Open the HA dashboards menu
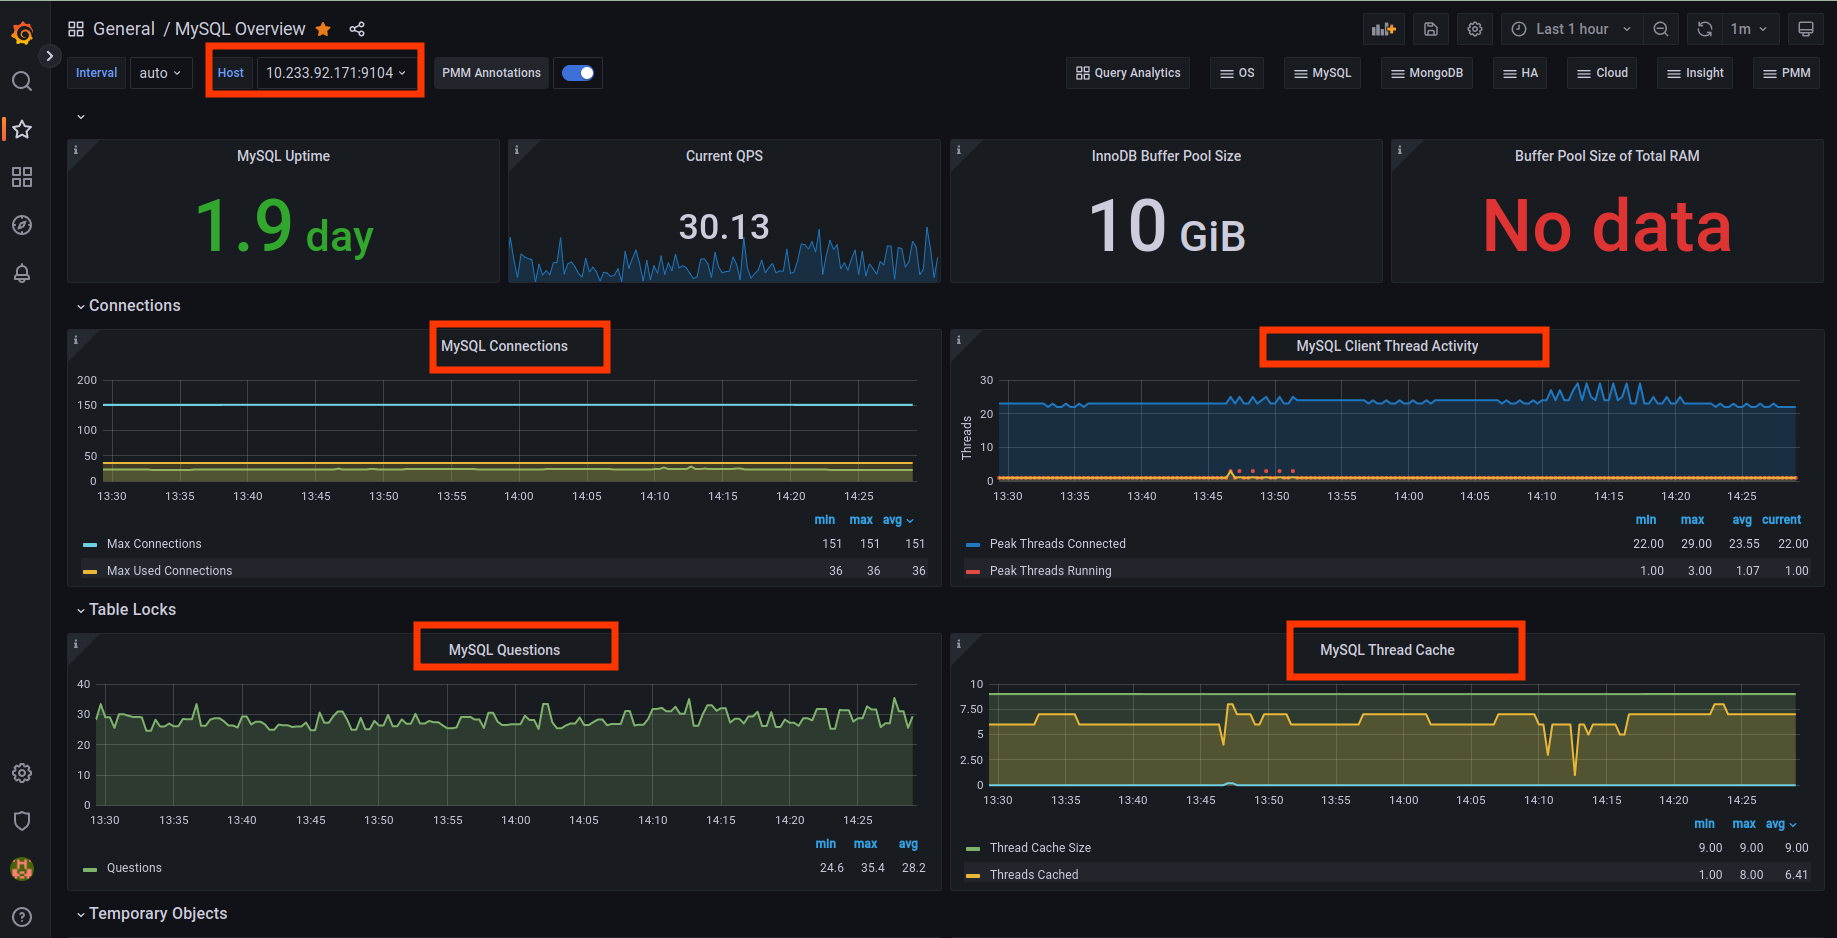The width and height of the screenshot is (1837, 938). 1520,73
